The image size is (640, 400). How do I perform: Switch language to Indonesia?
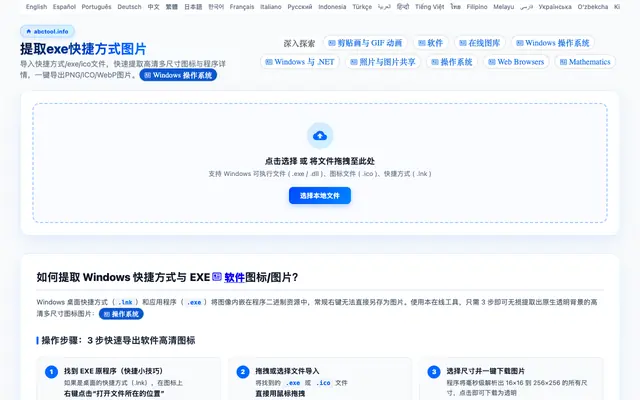332,7
